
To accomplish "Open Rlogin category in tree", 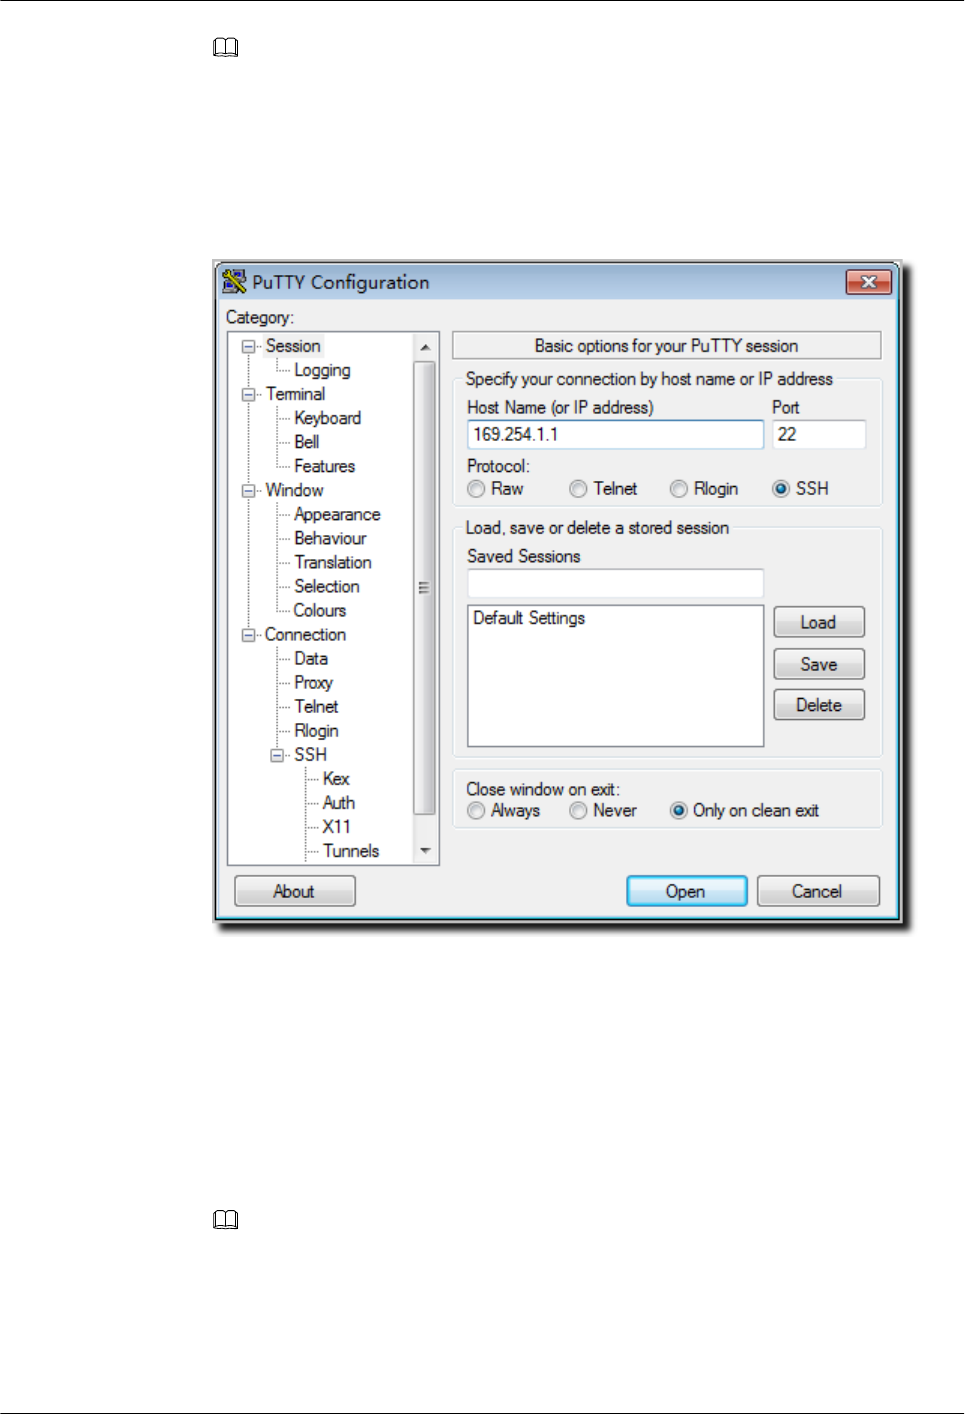I will 316,730.
